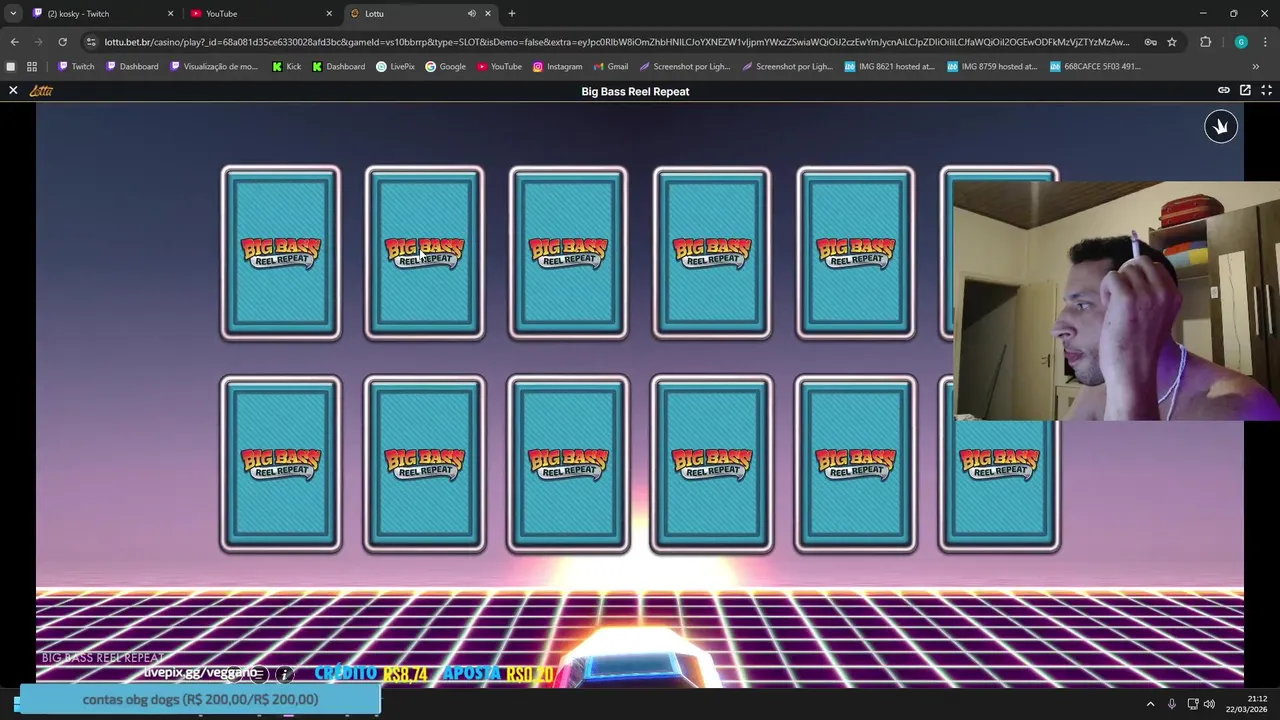Mute the Lottu tab speaker icon
1280x720 pixels.
click(x=471, y=14)
